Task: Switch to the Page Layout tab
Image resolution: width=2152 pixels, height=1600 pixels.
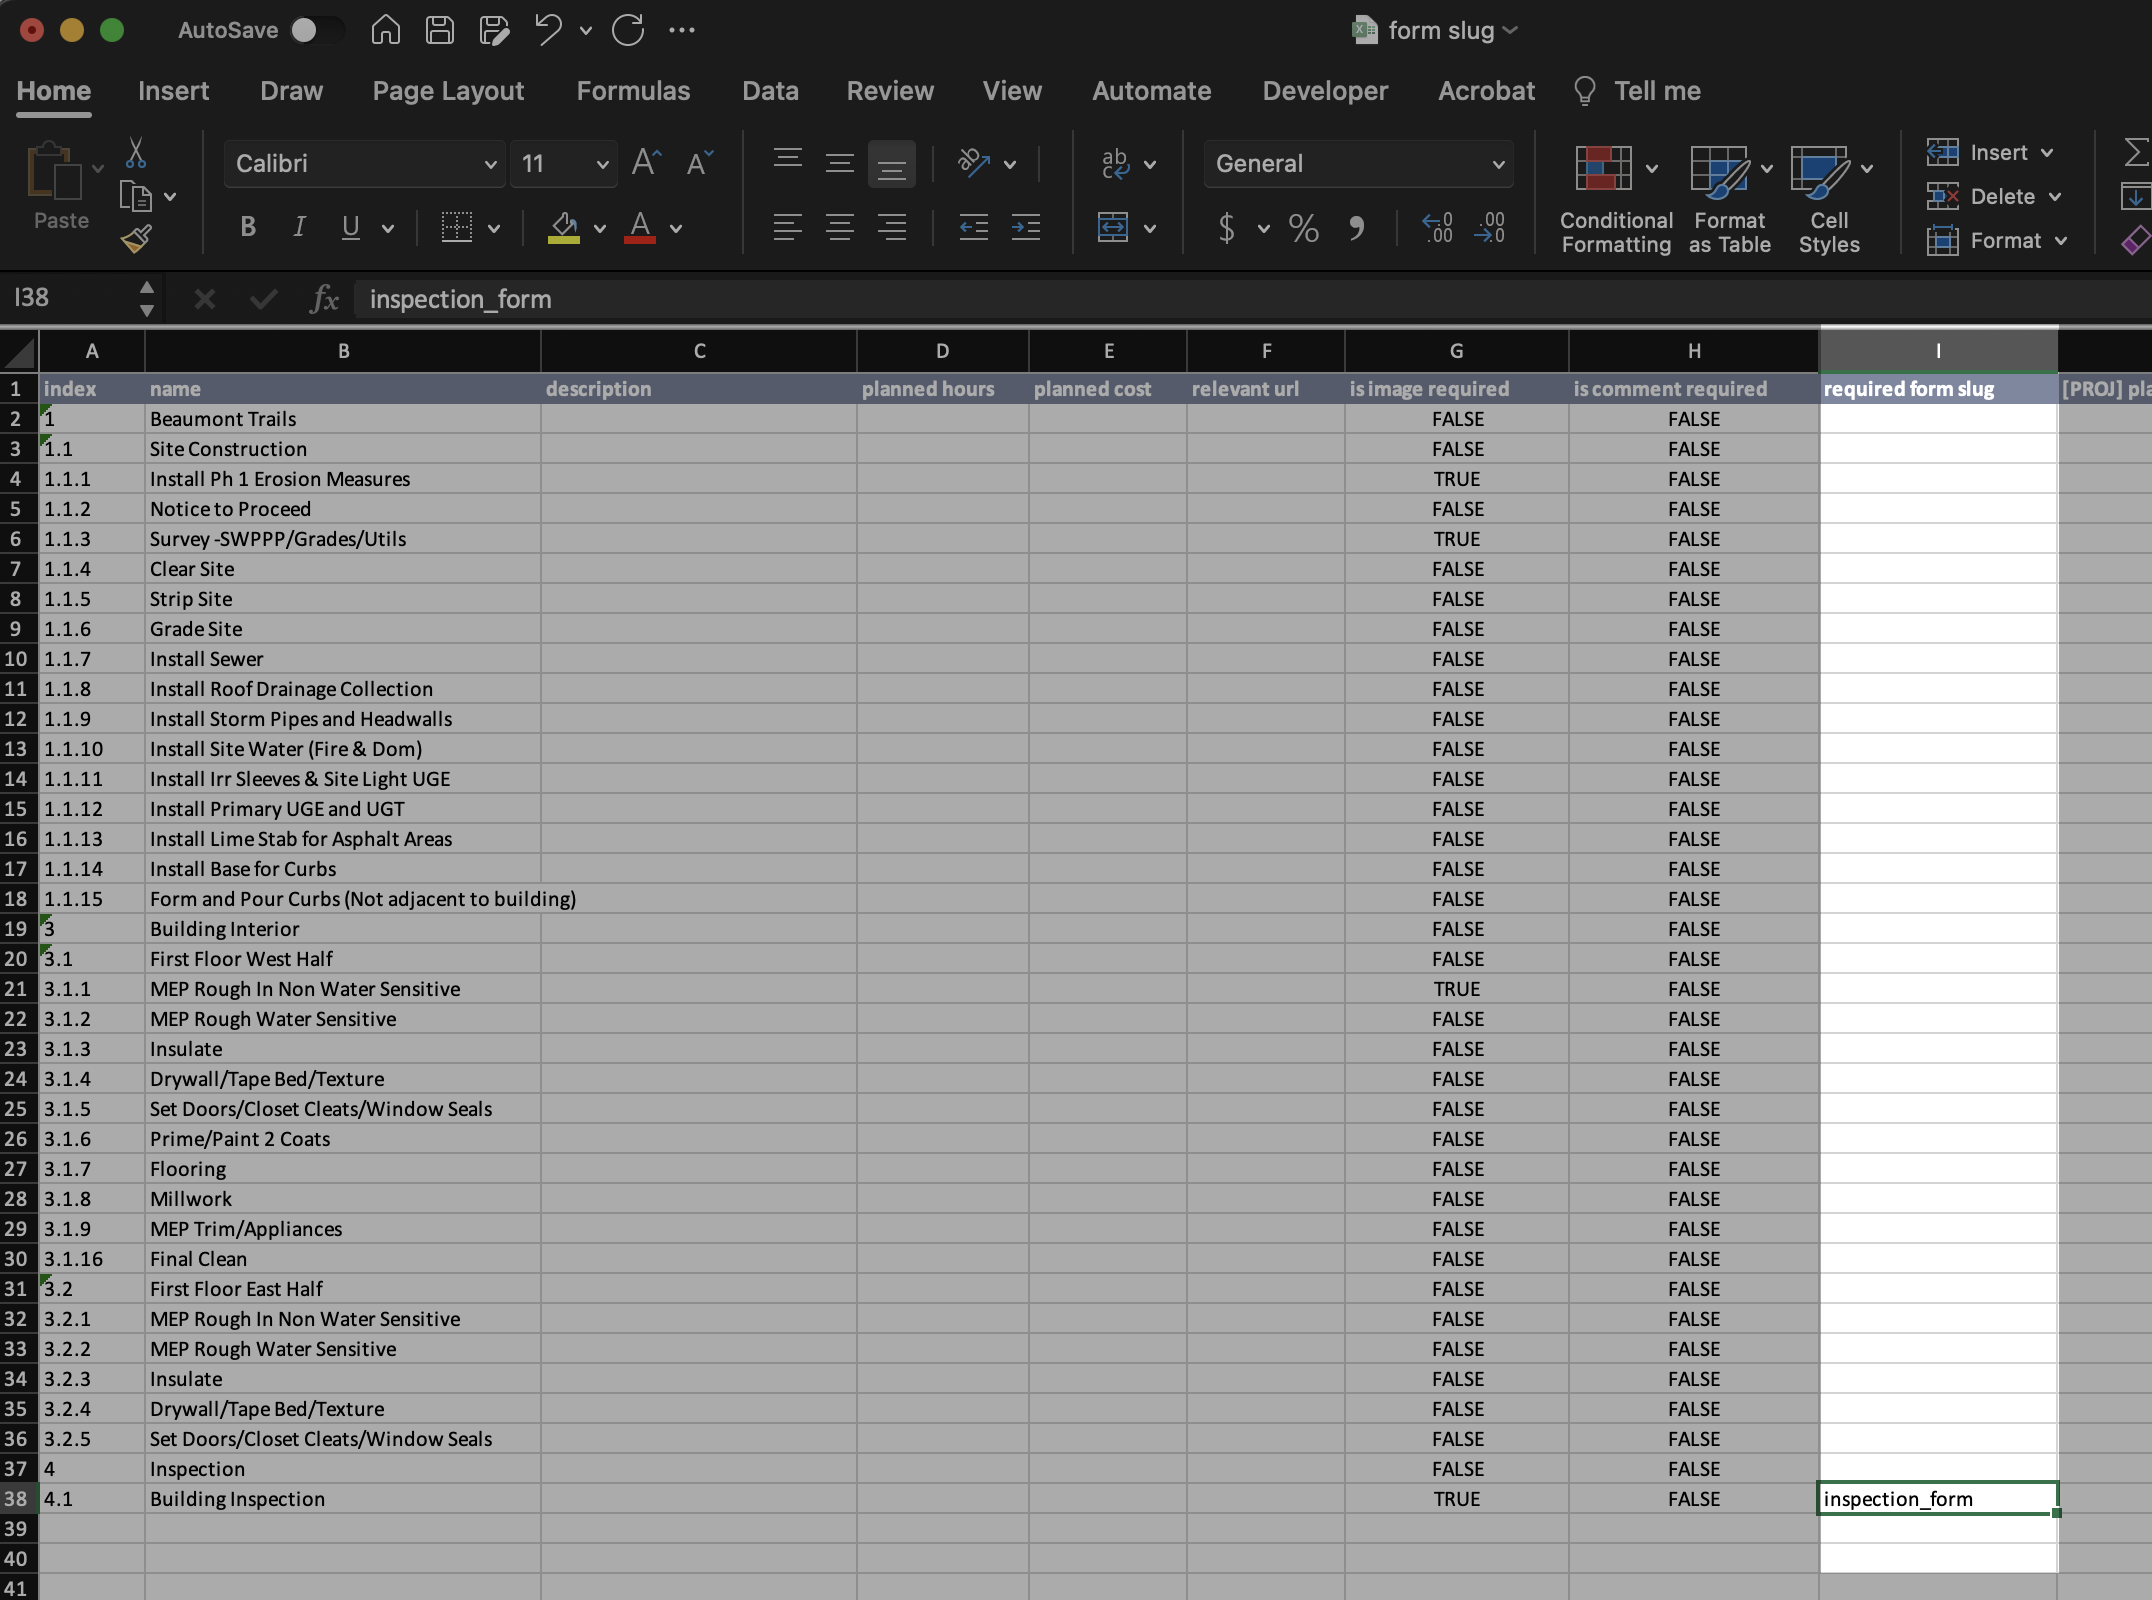Action: point(448,91)
